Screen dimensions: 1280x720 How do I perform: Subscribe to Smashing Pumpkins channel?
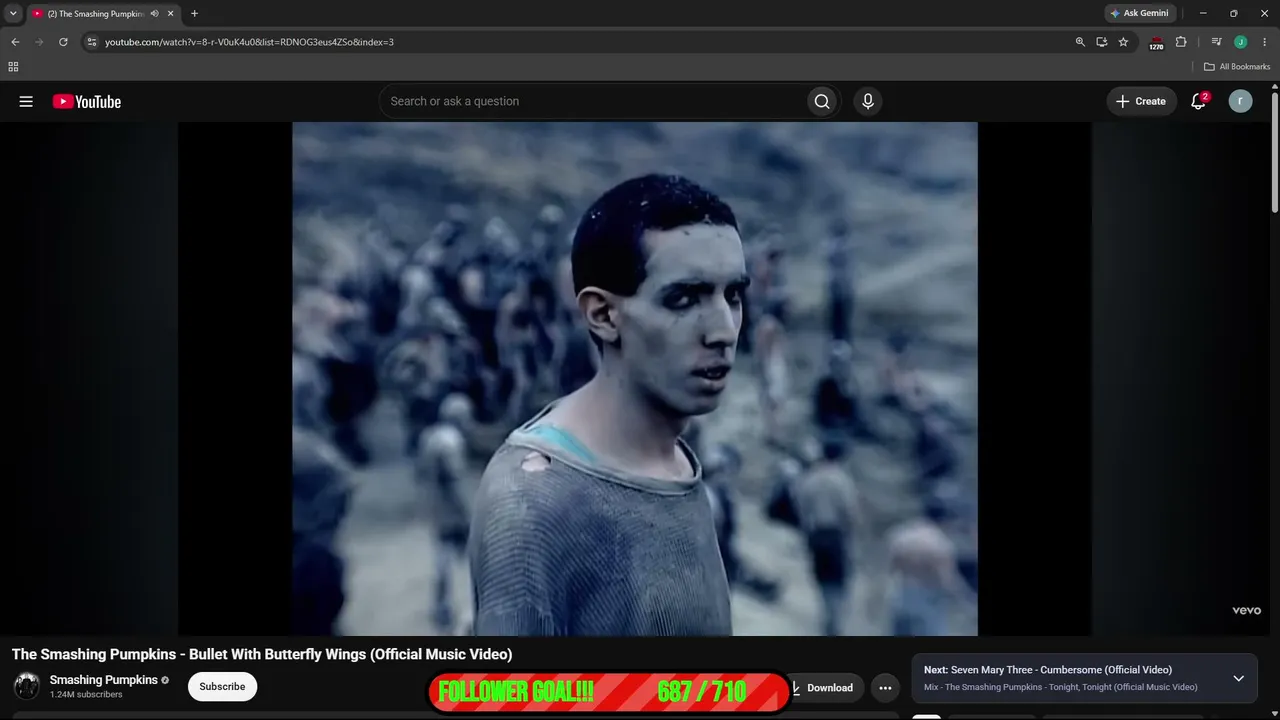pyautogui.click(x=222, y=687)
